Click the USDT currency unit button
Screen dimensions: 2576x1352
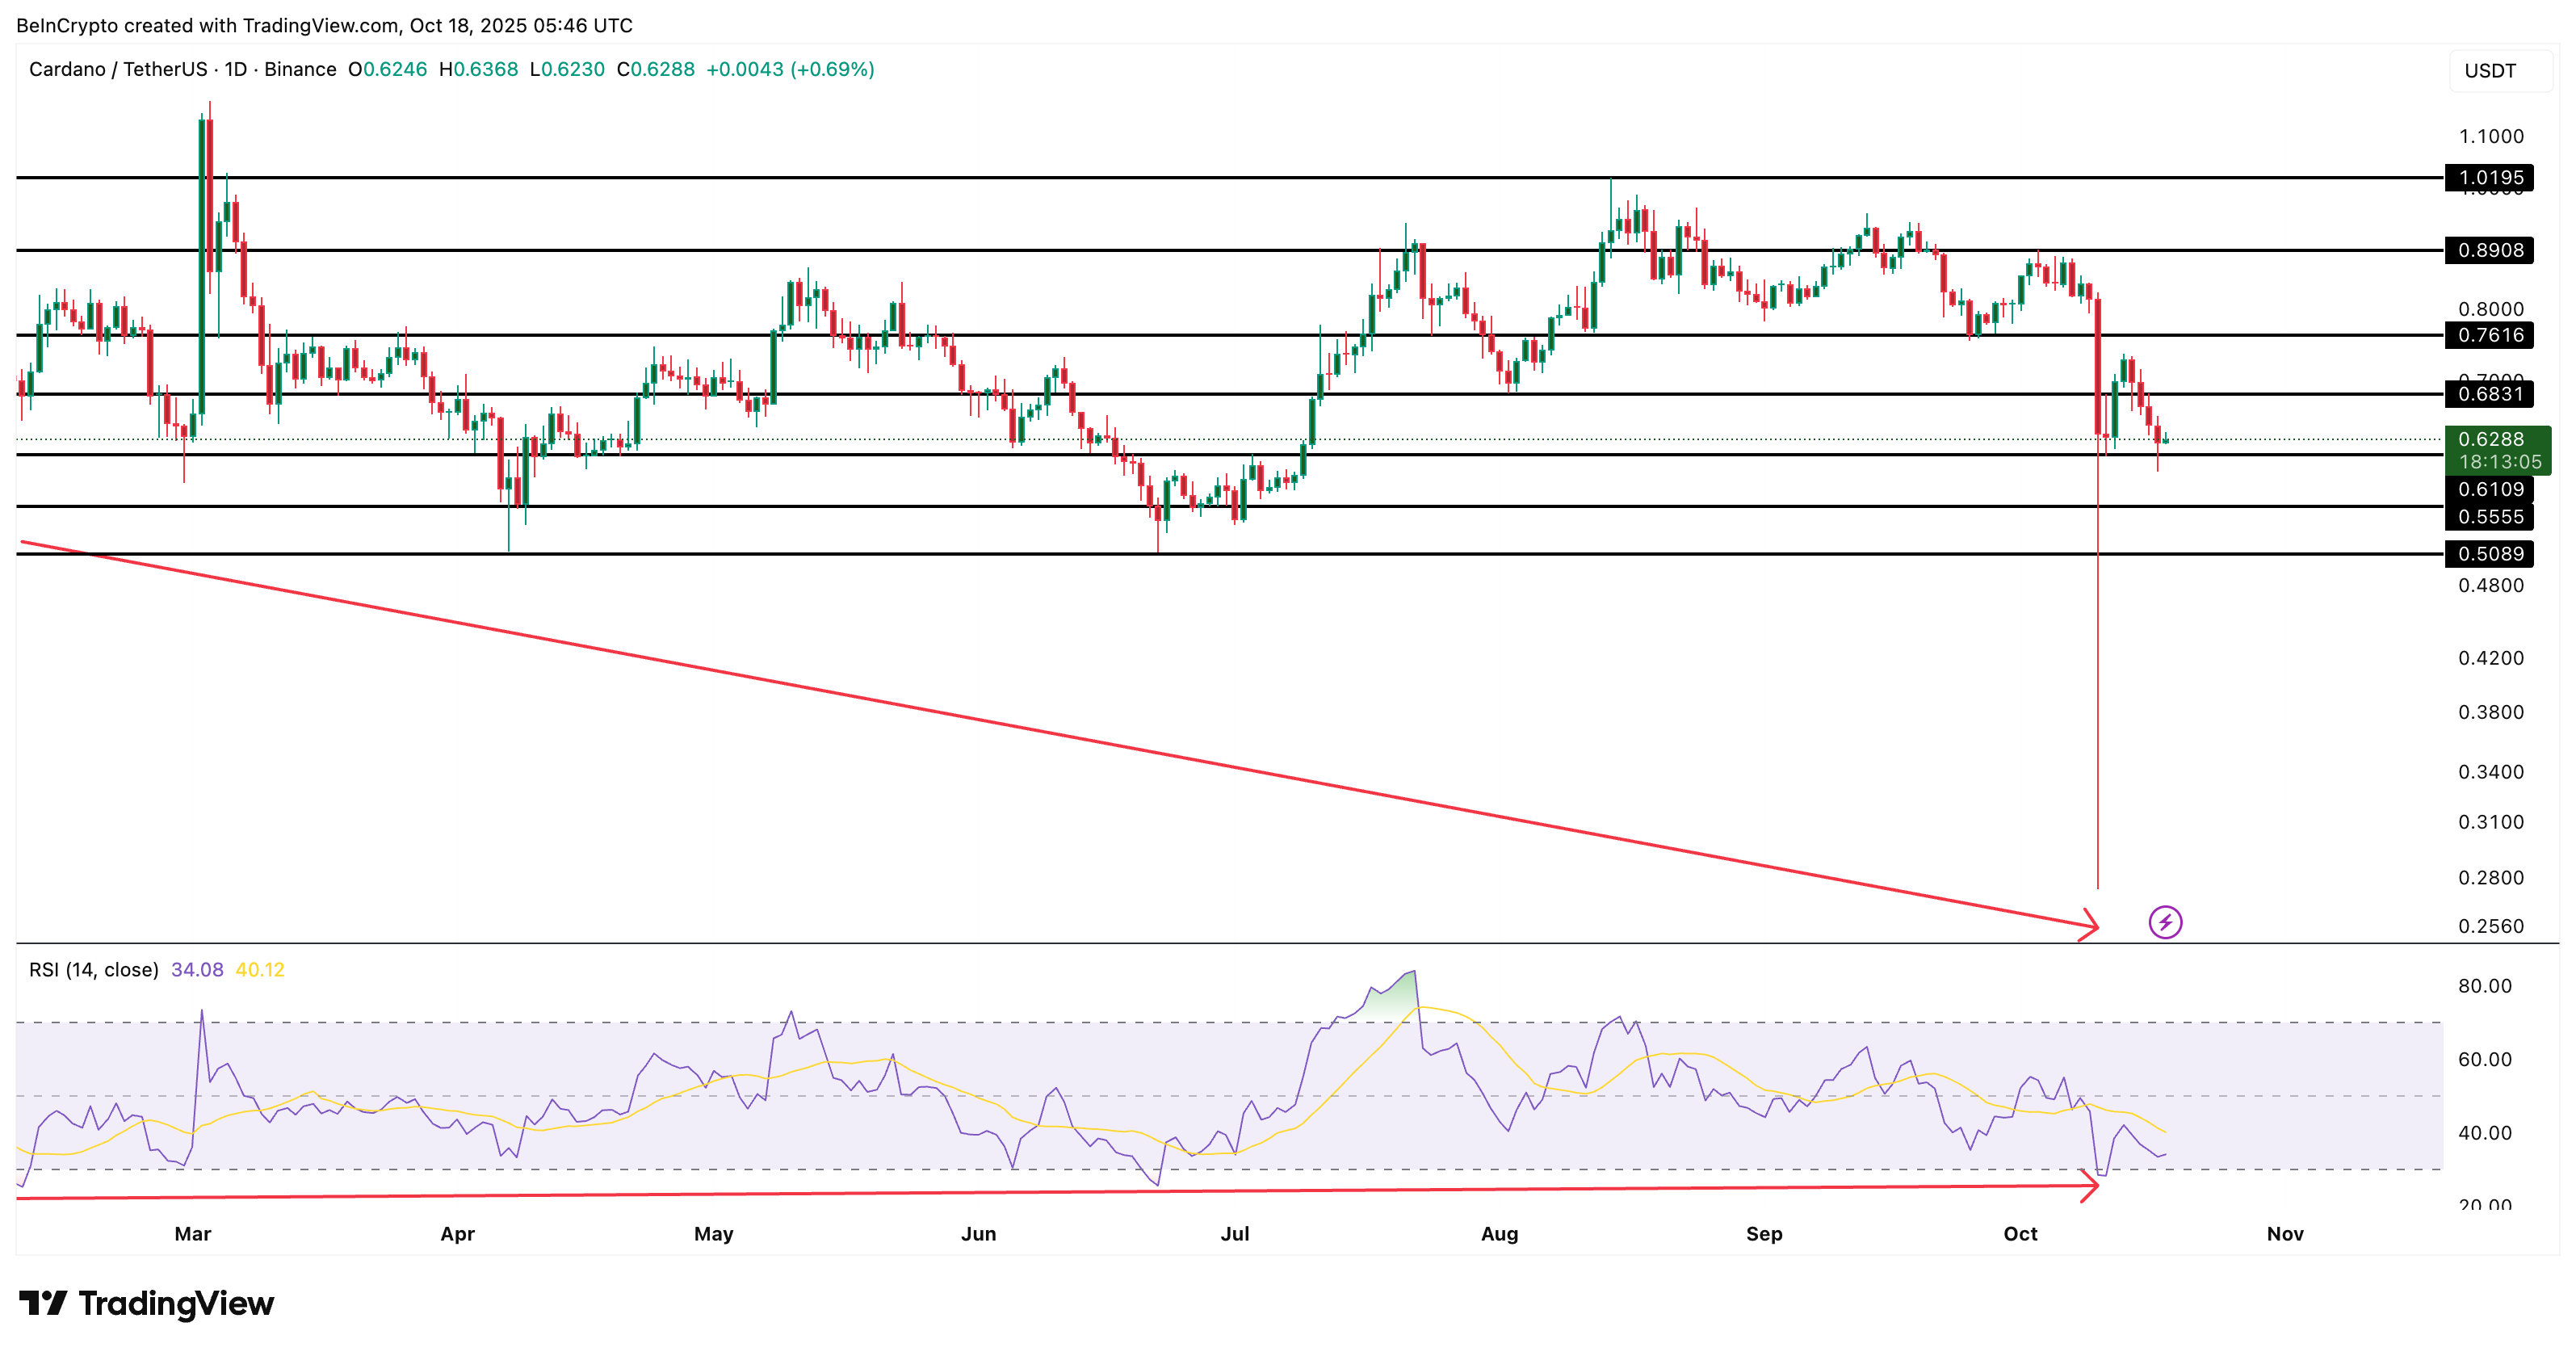2493,69
